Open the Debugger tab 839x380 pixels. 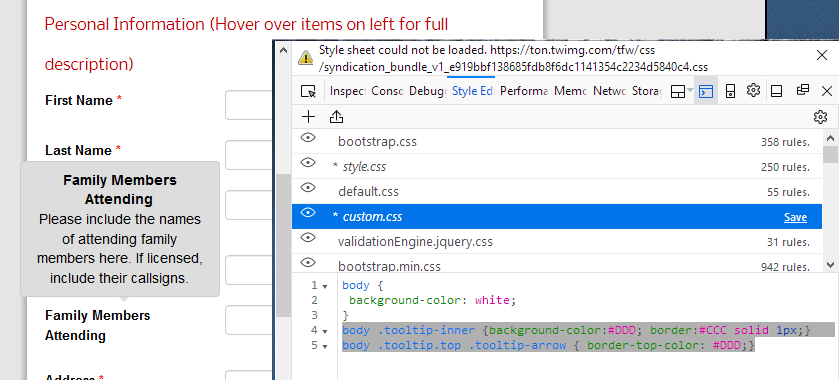(x=428, y=91)
